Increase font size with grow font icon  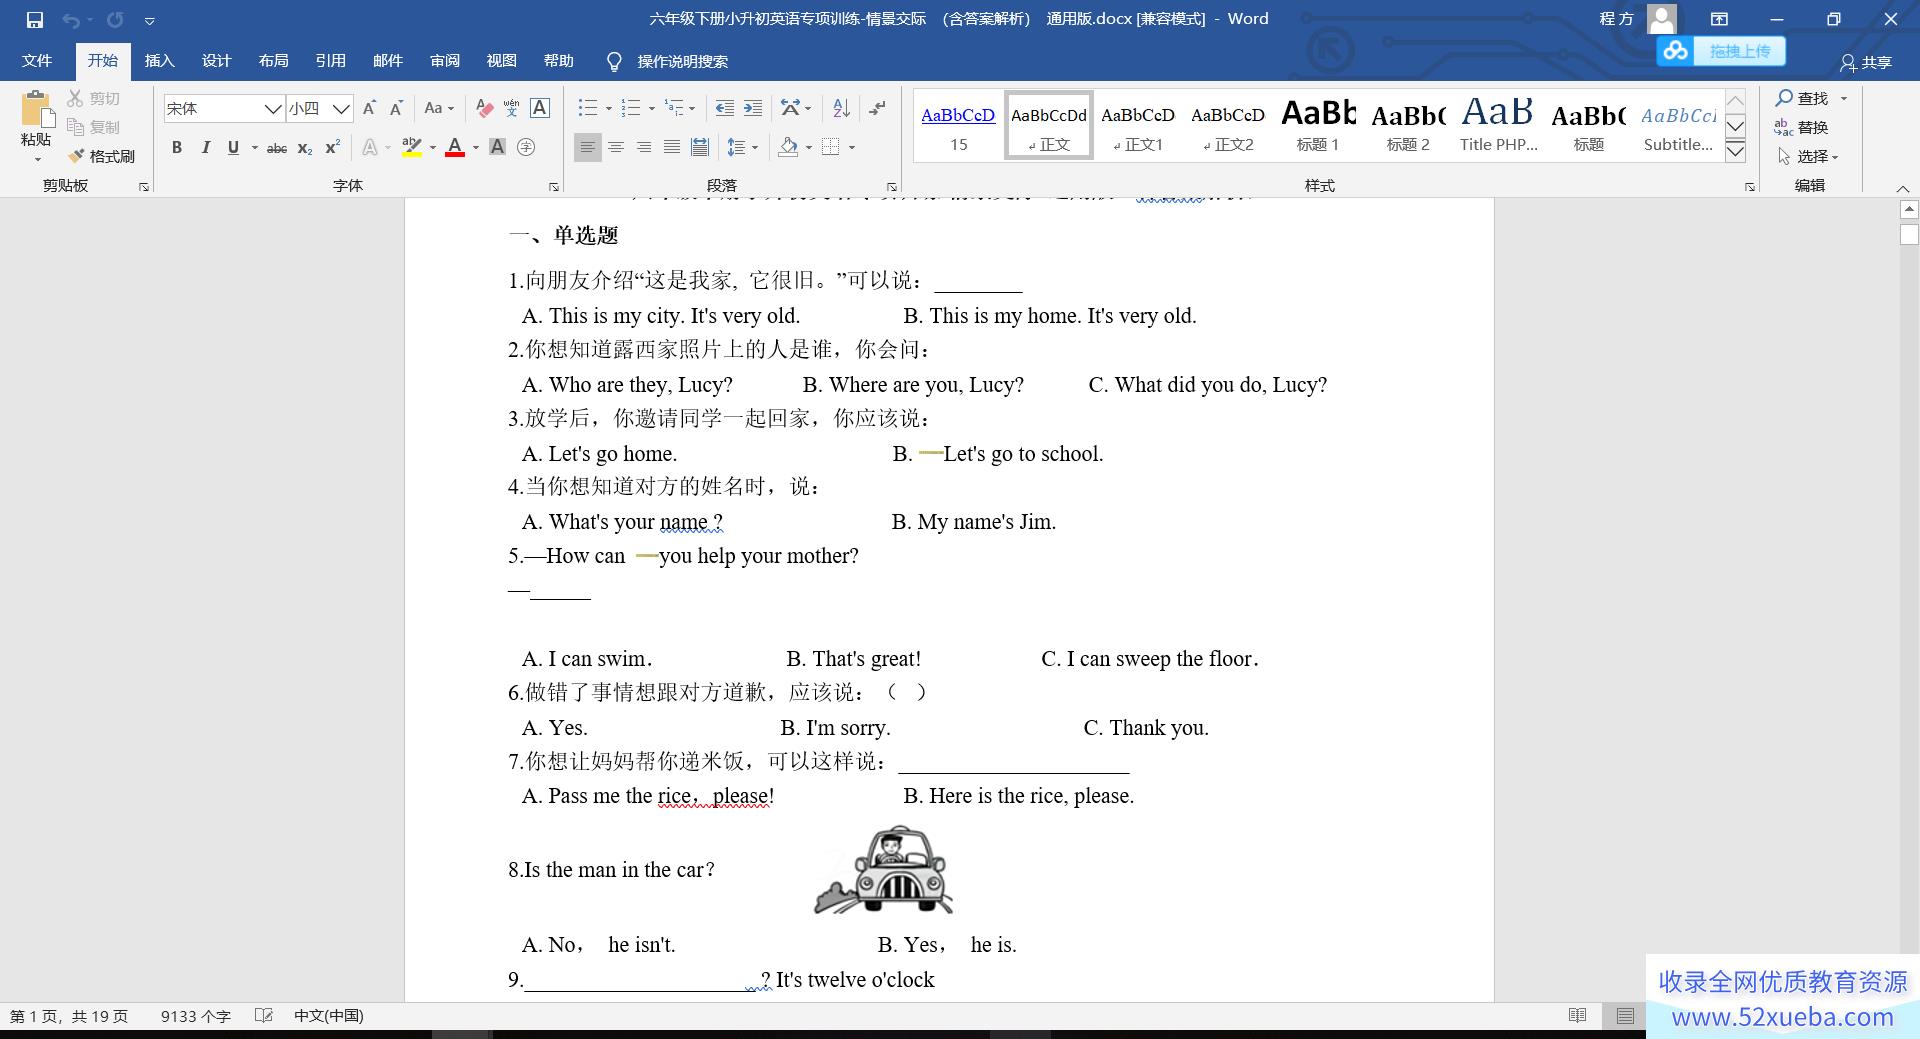369,108
